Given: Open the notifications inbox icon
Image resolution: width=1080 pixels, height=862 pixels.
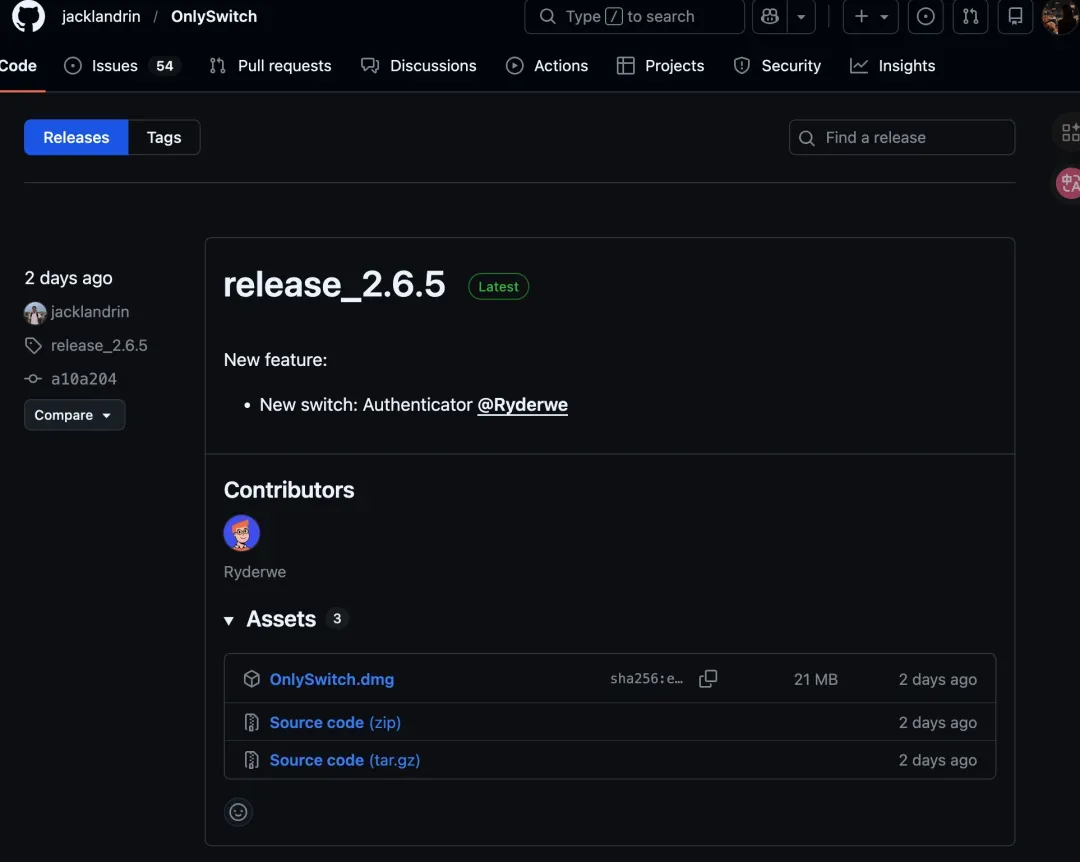Looking at the screenshot, I should 1015,17.
